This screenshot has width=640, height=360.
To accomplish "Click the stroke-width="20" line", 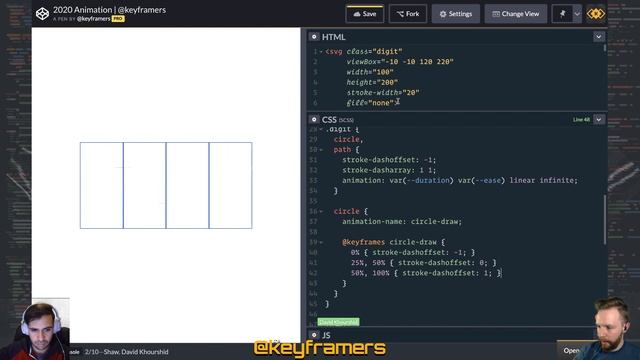I will (x=383, y=93).
